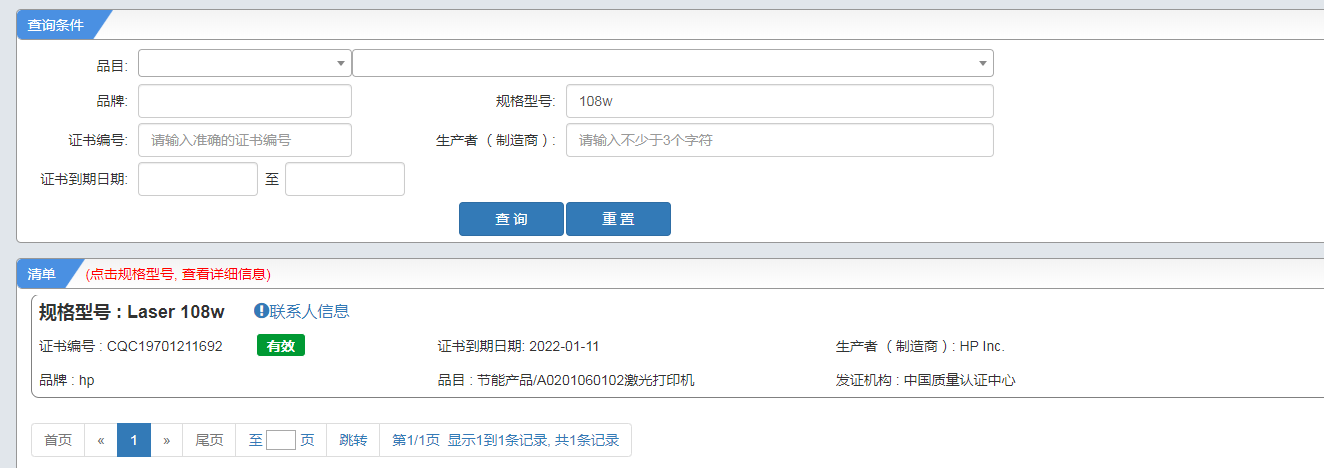The height and width of the screenshot is (468, 1324).
Task: Select the 查询条件 panel tab
Action: 56,25
